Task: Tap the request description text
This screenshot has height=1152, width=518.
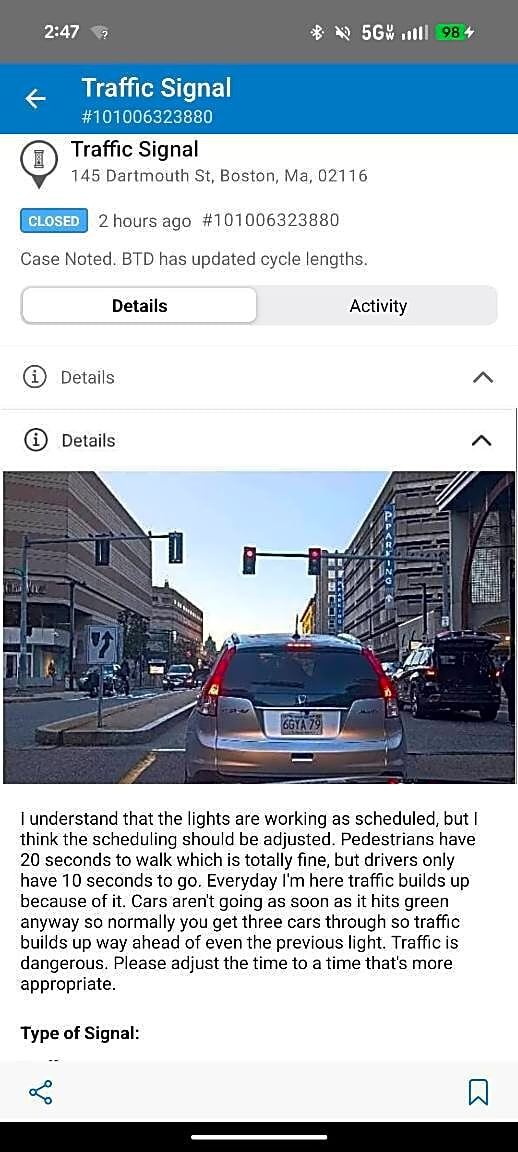Action: 248,901
